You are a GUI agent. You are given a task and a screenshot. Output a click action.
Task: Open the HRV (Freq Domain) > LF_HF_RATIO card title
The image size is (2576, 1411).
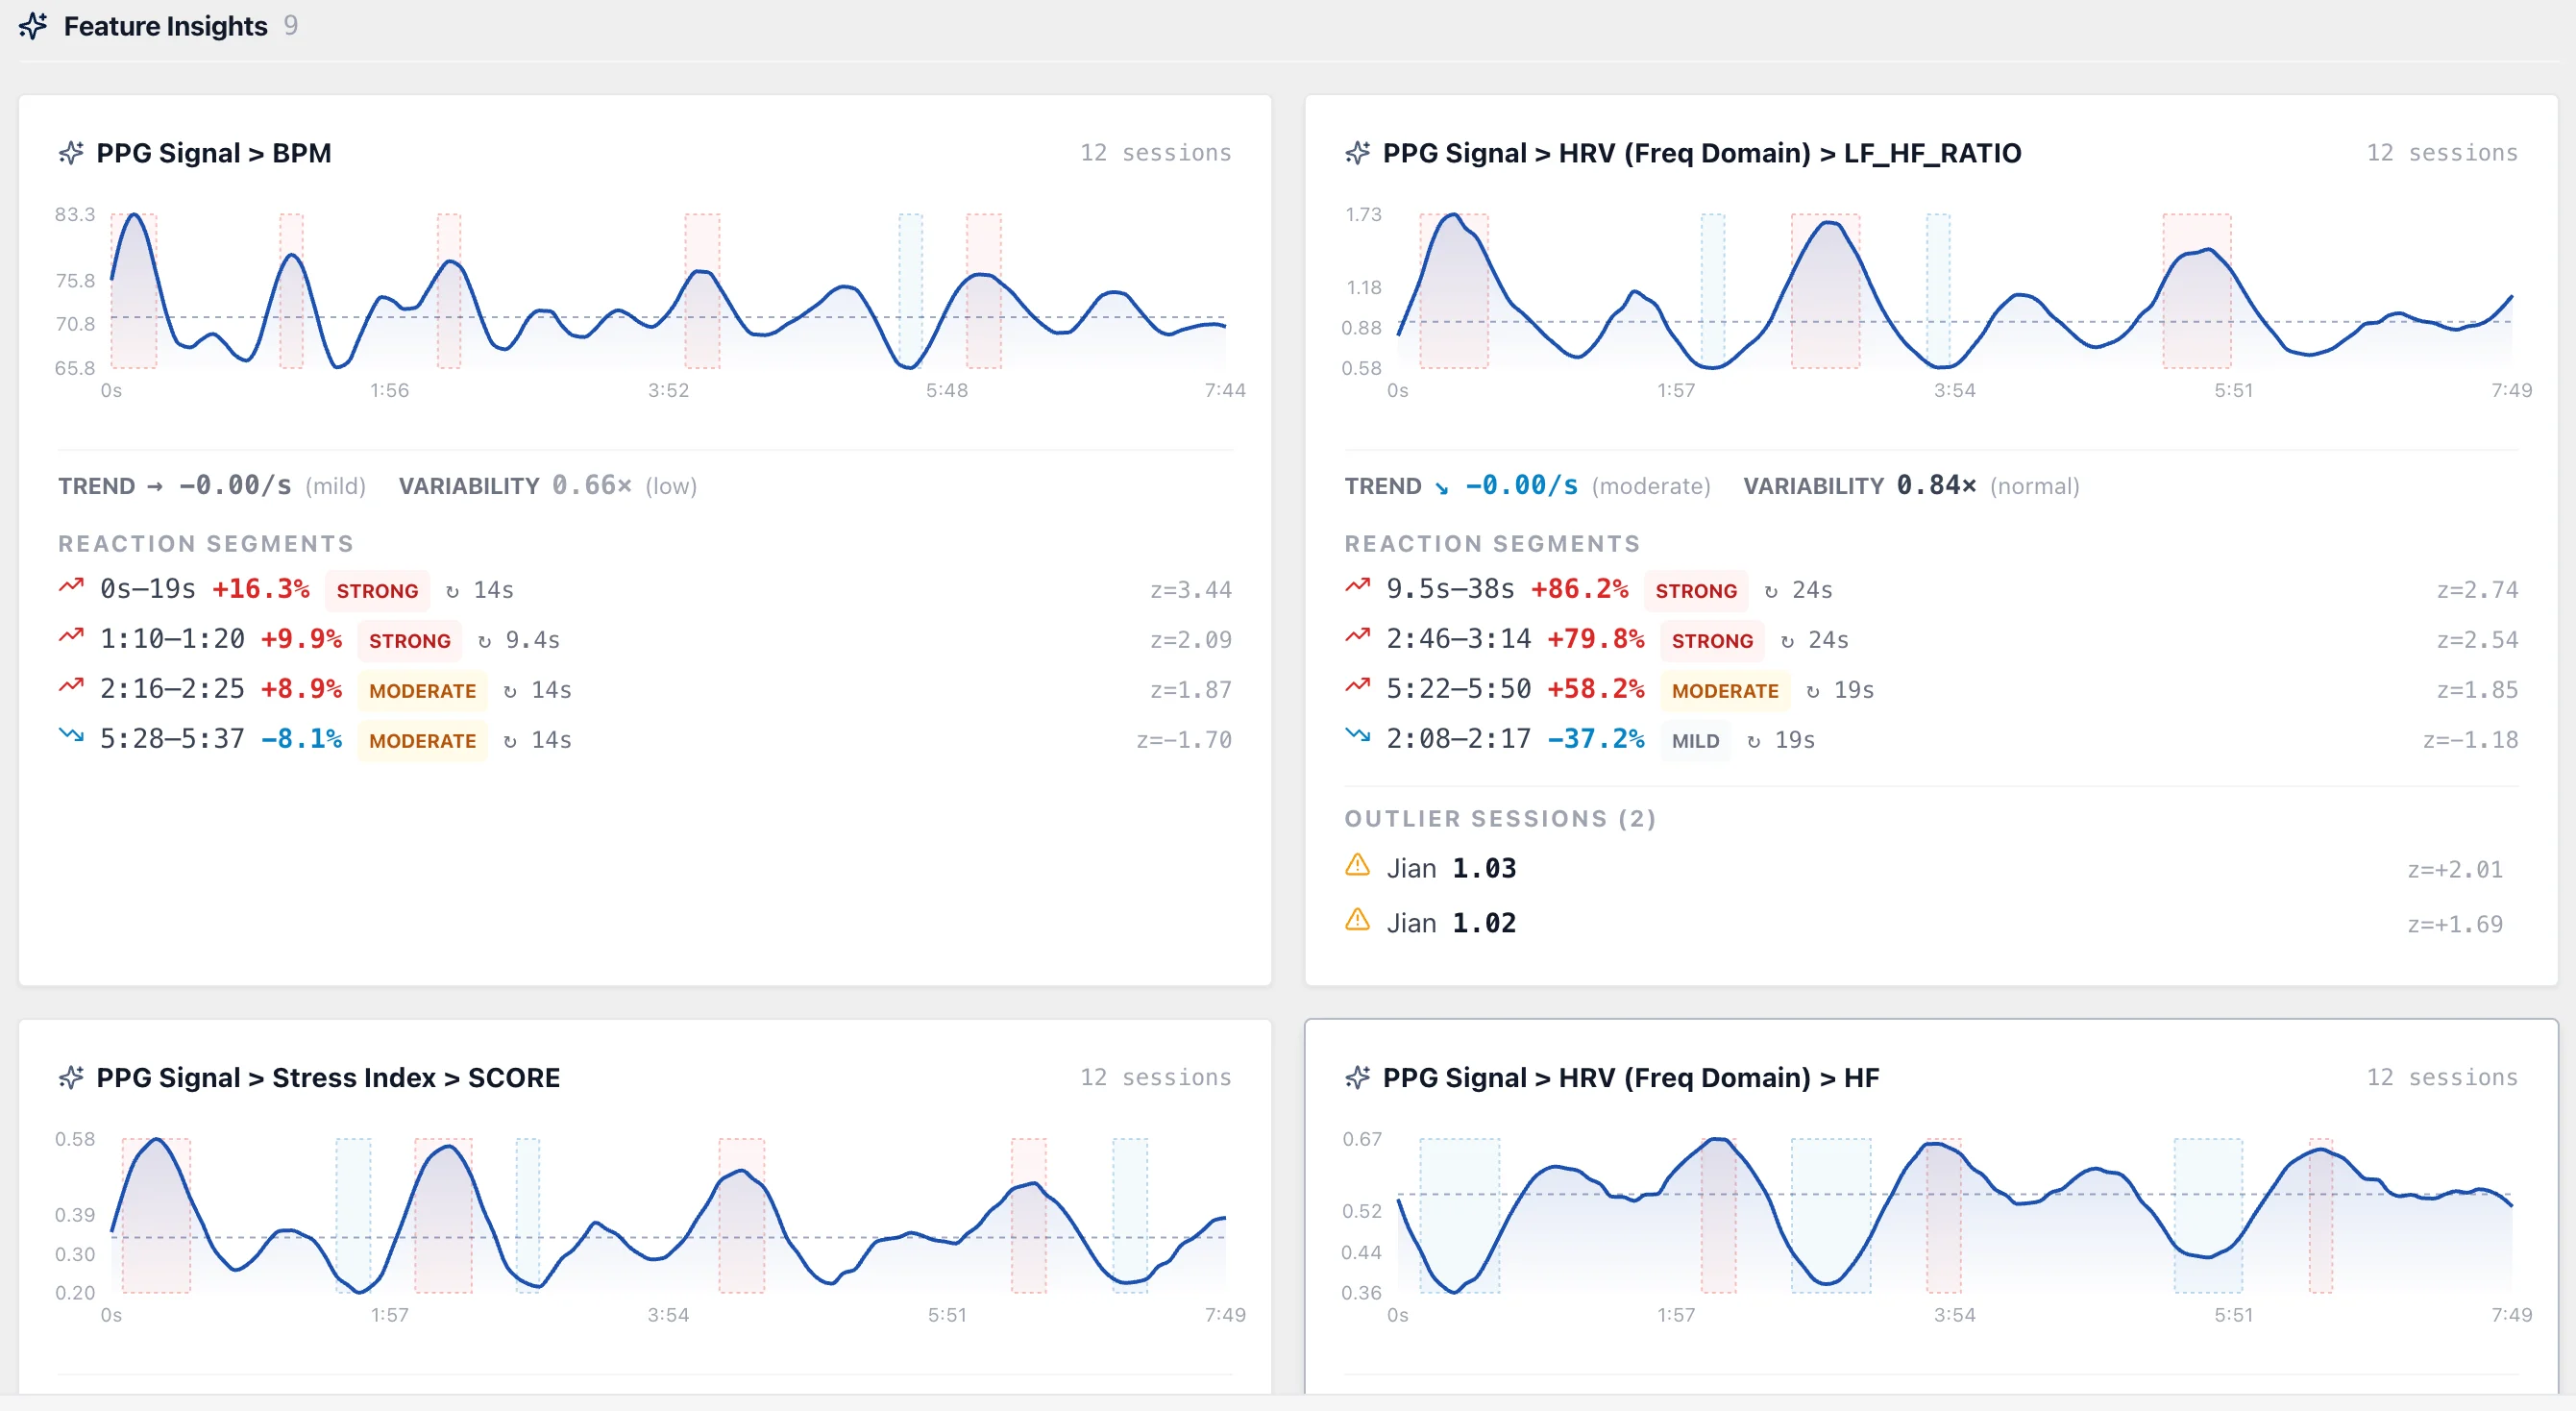tap(1702, 153)
